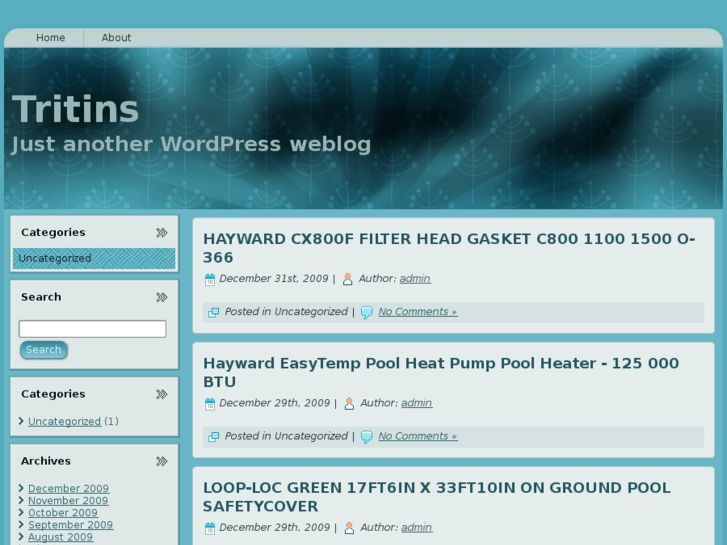The height and width of the screenshot is (545, 727).
Task: Click category icon in Hayward CX800F post footer
Action: point(213,313)
